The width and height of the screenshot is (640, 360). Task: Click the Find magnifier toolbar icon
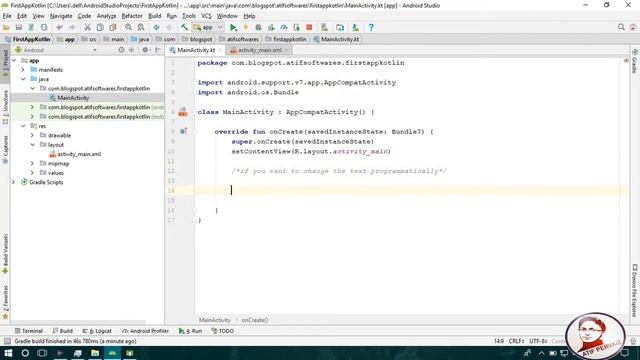(129, 27)
